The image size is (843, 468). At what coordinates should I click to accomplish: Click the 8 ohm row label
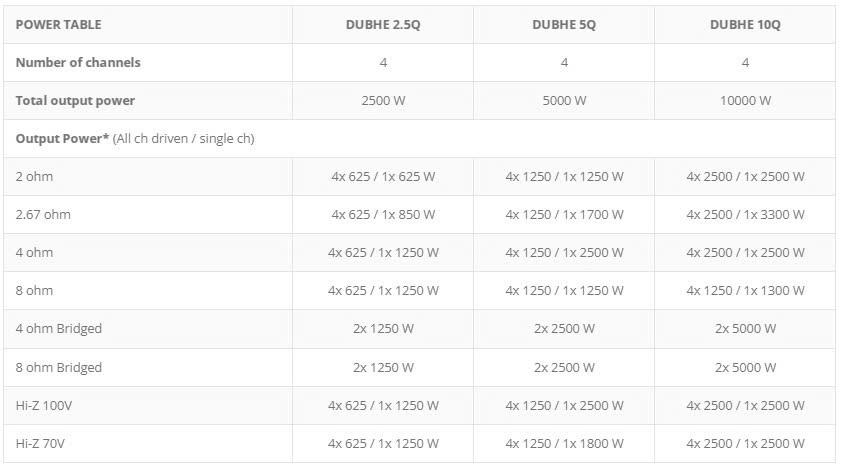point(34,290)
